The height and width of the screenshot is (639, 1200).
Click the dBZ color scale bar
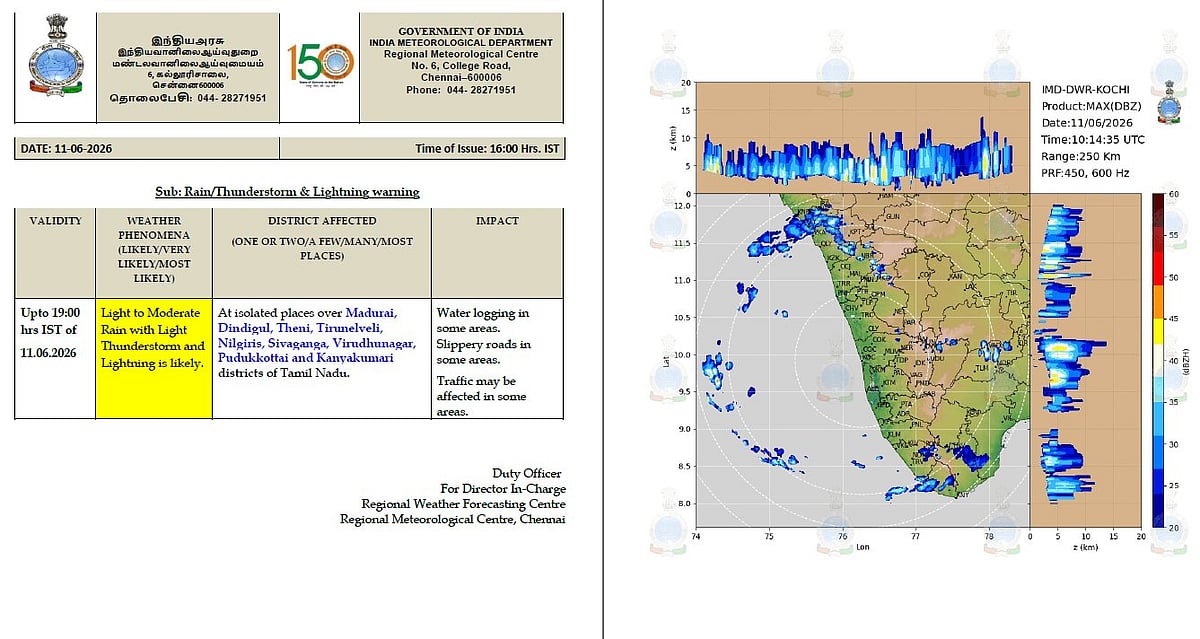pyautogui.click(x=1157, y=360)
